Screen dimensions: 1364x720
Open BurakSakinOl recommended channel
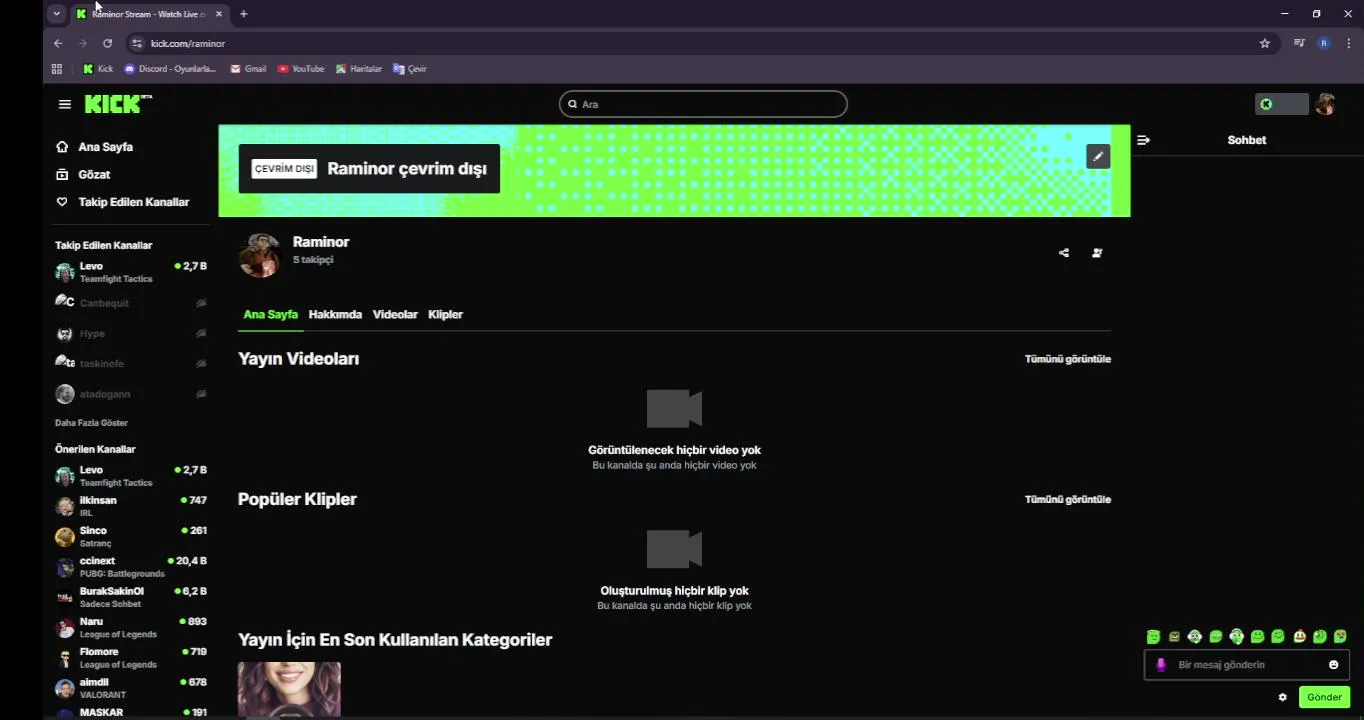(131, 597)
